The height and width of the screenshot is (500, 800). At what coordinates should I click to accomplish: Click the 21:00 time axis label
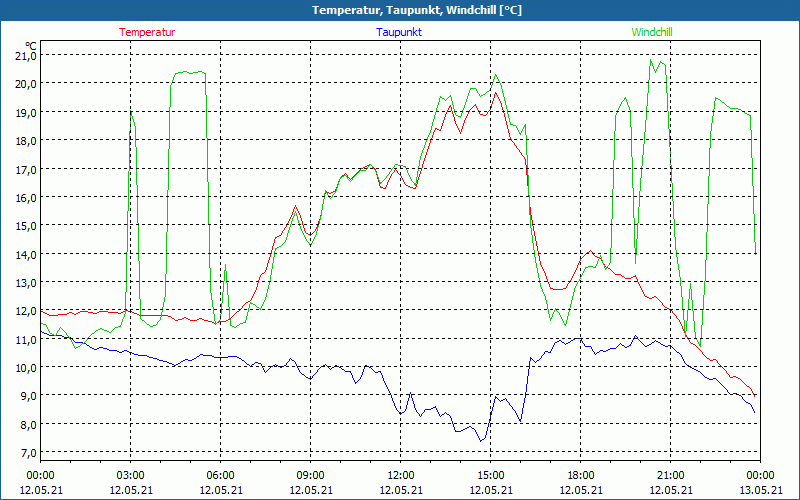(670, 476)
